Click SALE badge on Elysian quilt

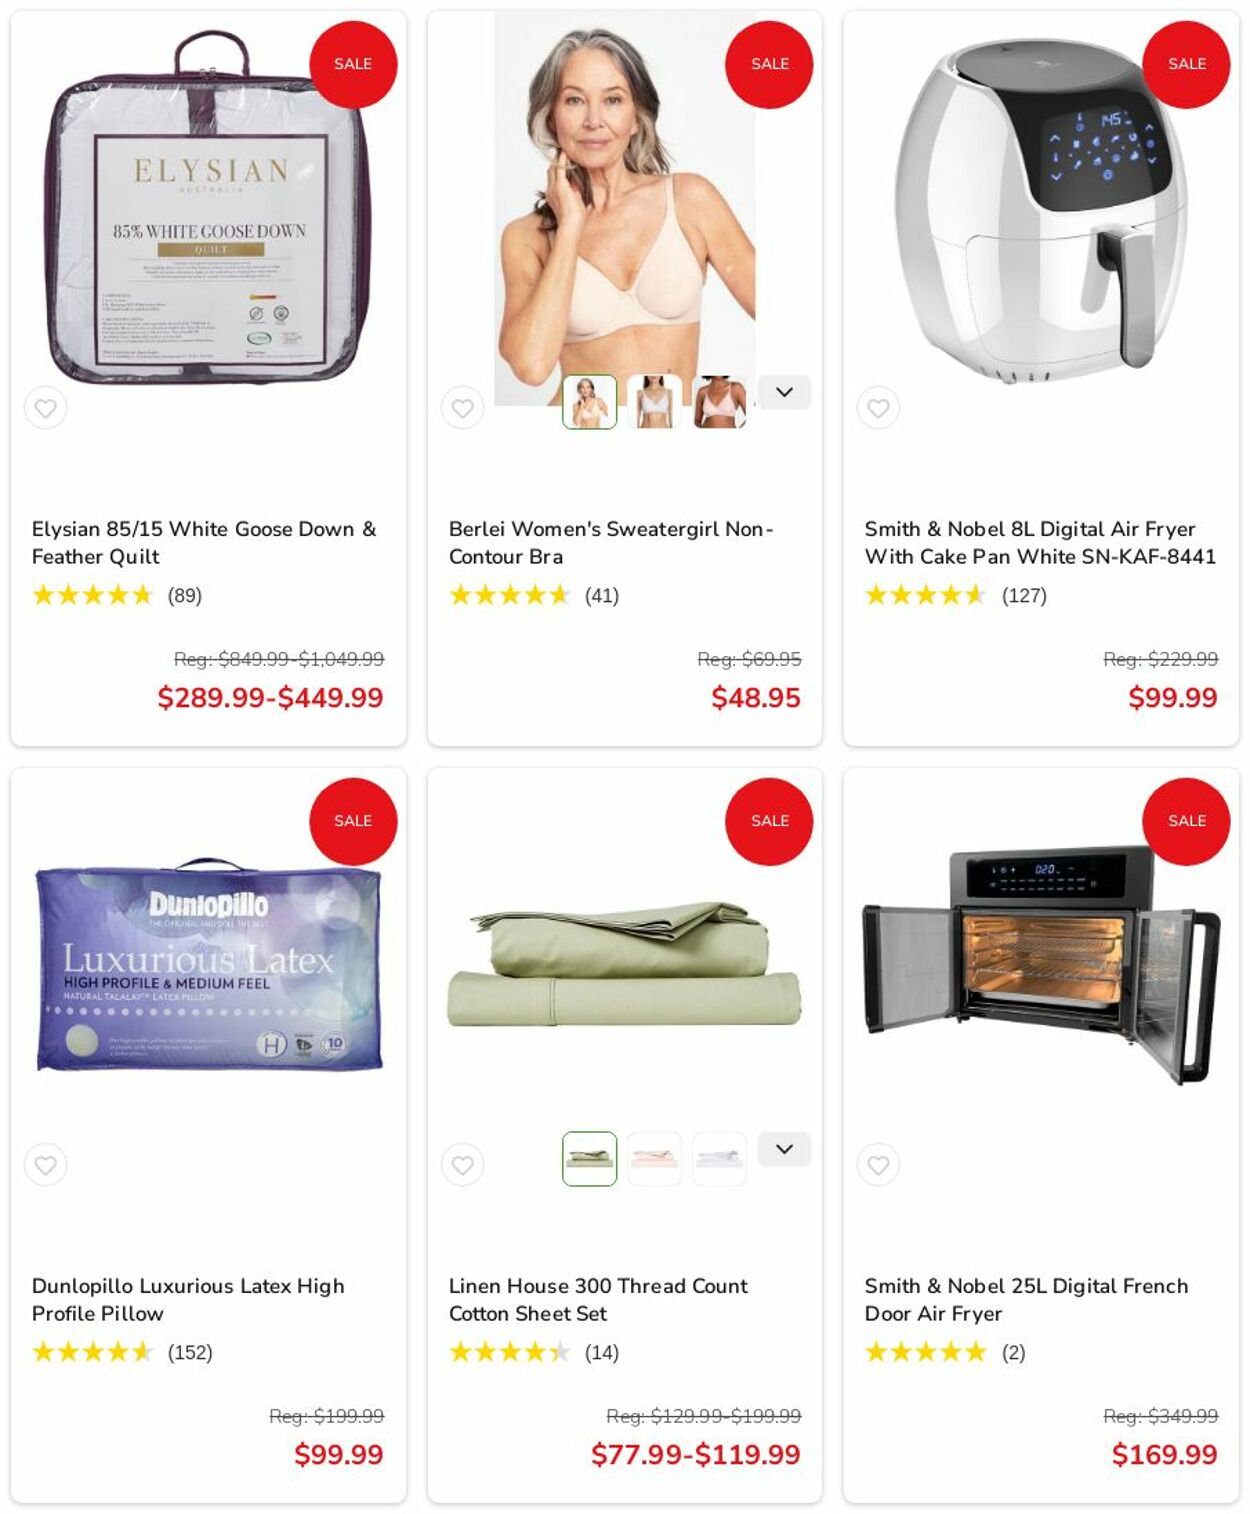tap(353, 64)
